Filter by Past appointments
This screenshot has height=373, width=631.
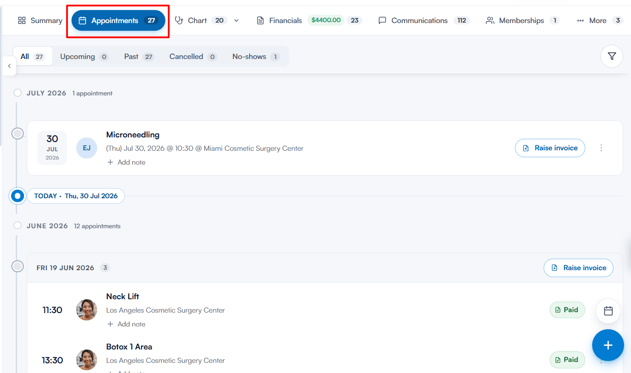(x=139, y=56)
